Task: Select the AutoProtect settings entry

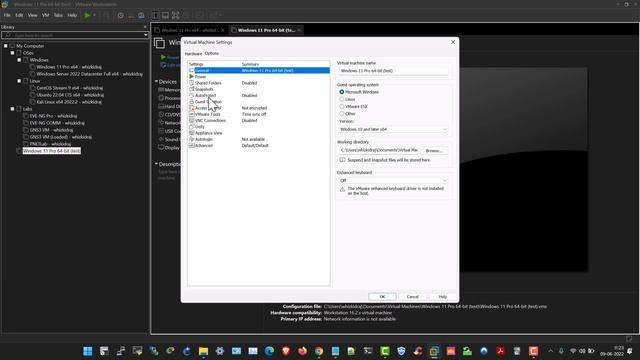Action: coord(205,96)
